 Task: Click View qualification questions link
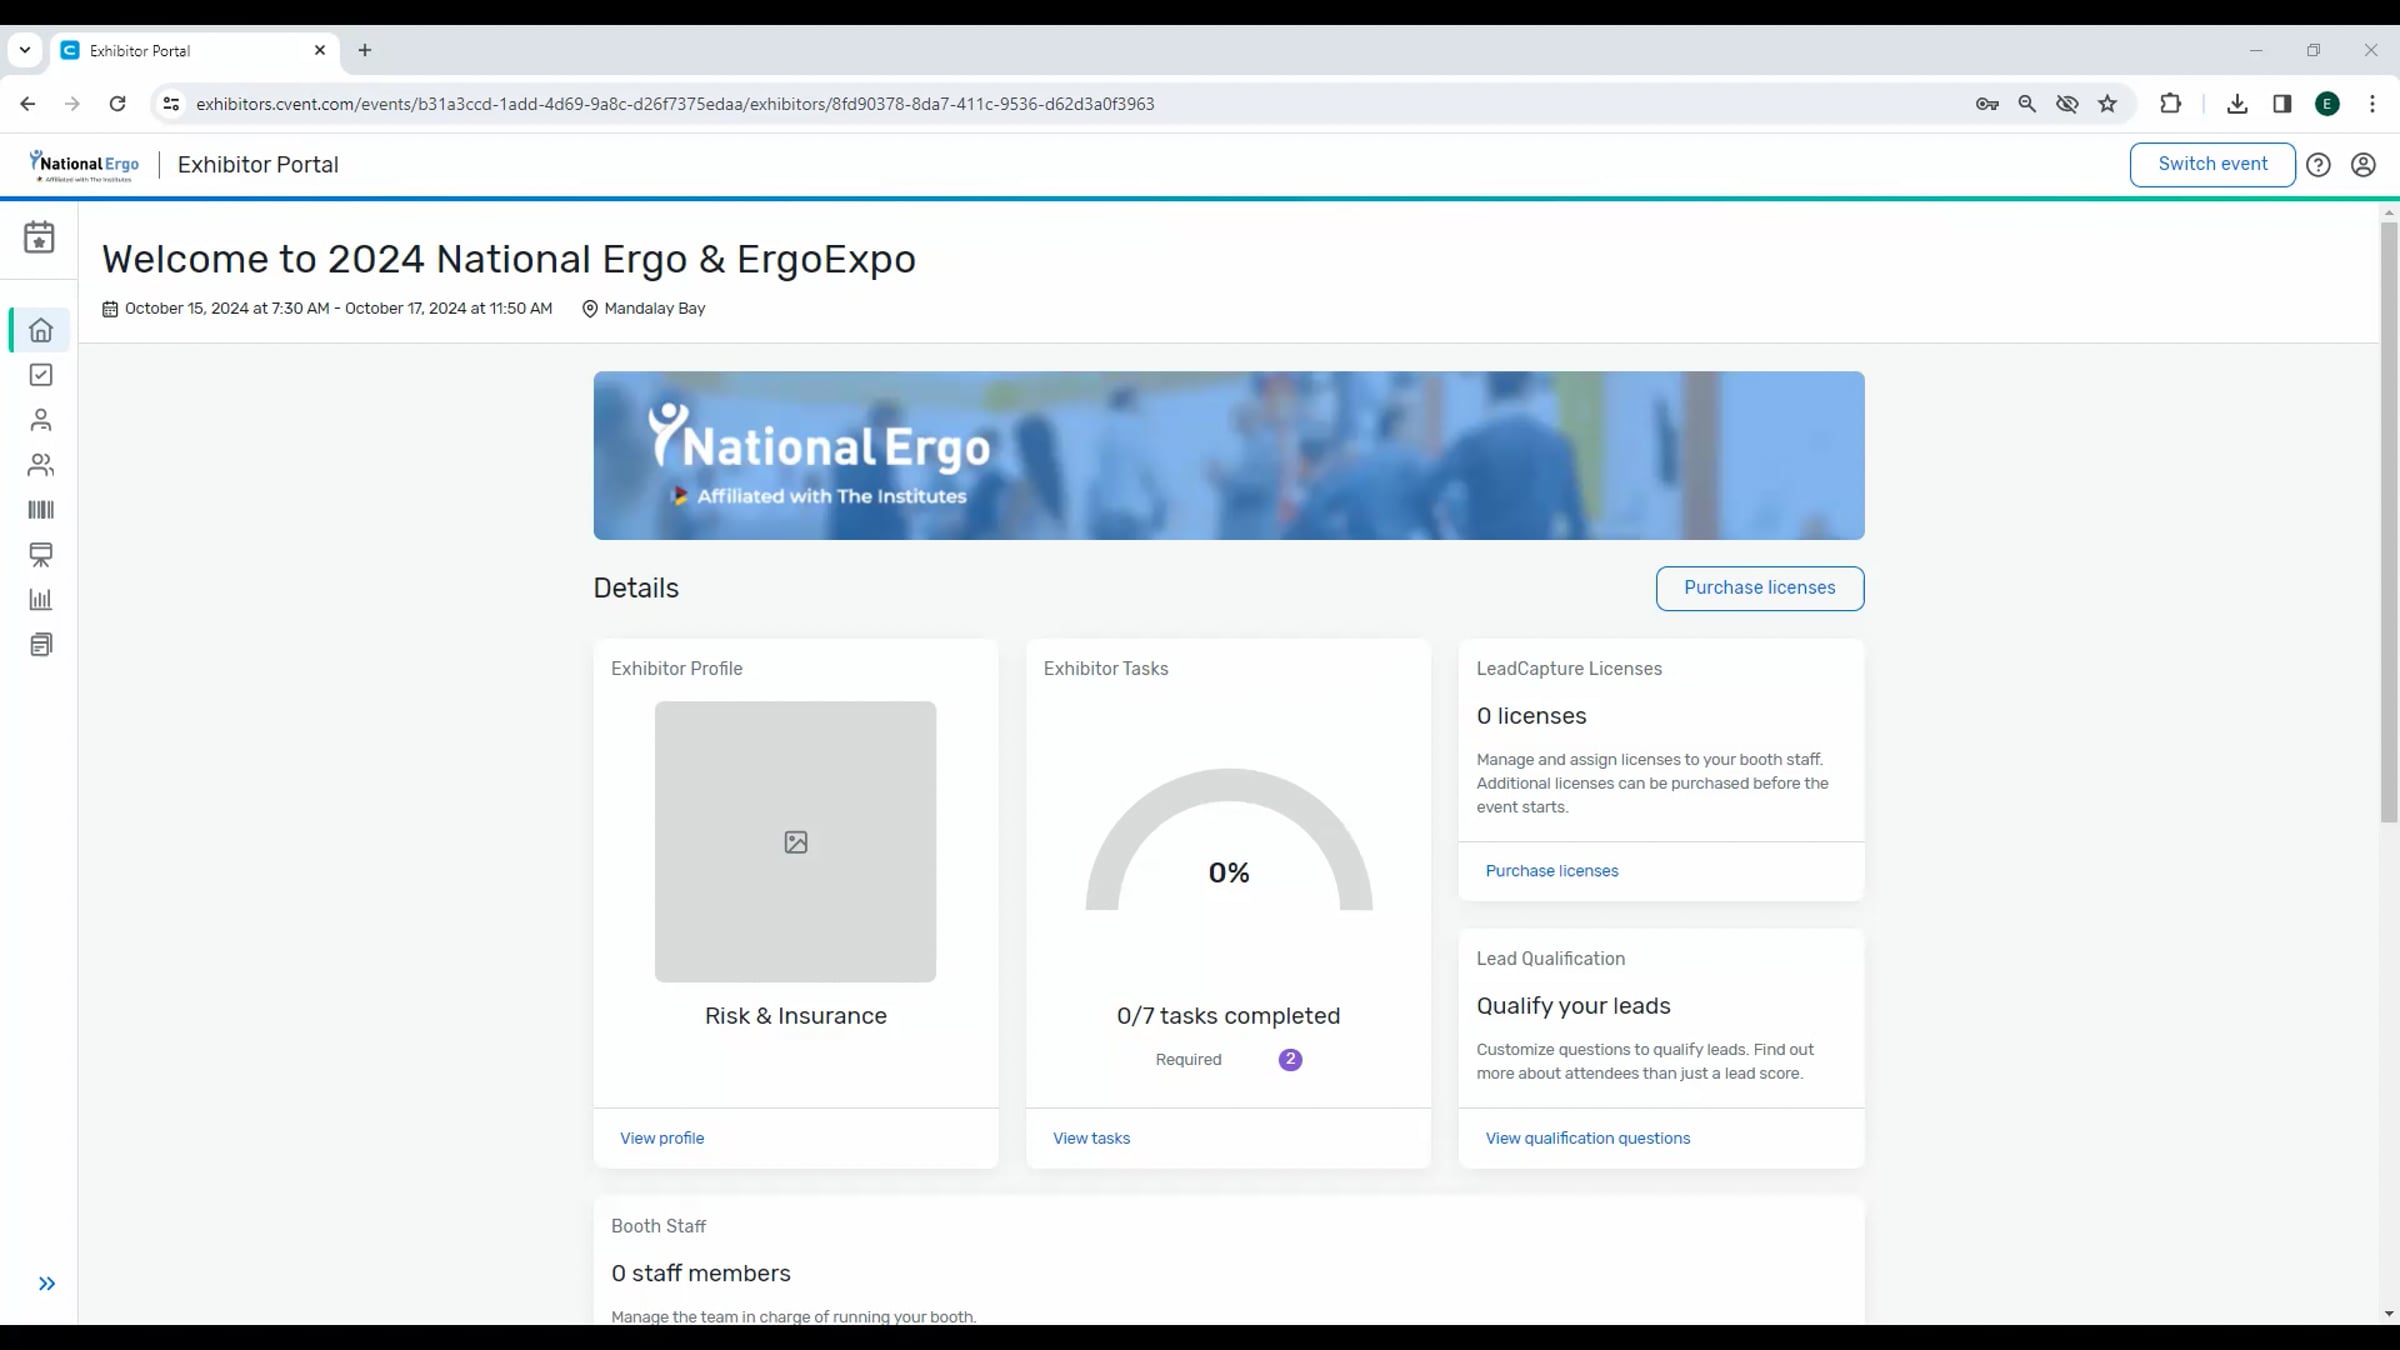(1587, 1138)
